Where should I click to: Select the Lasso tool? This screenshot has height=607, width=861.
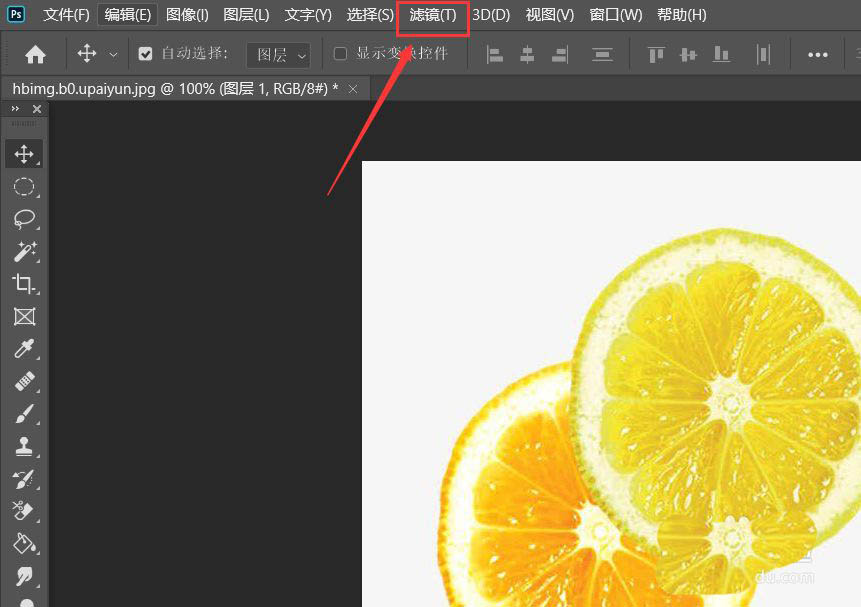24,219
